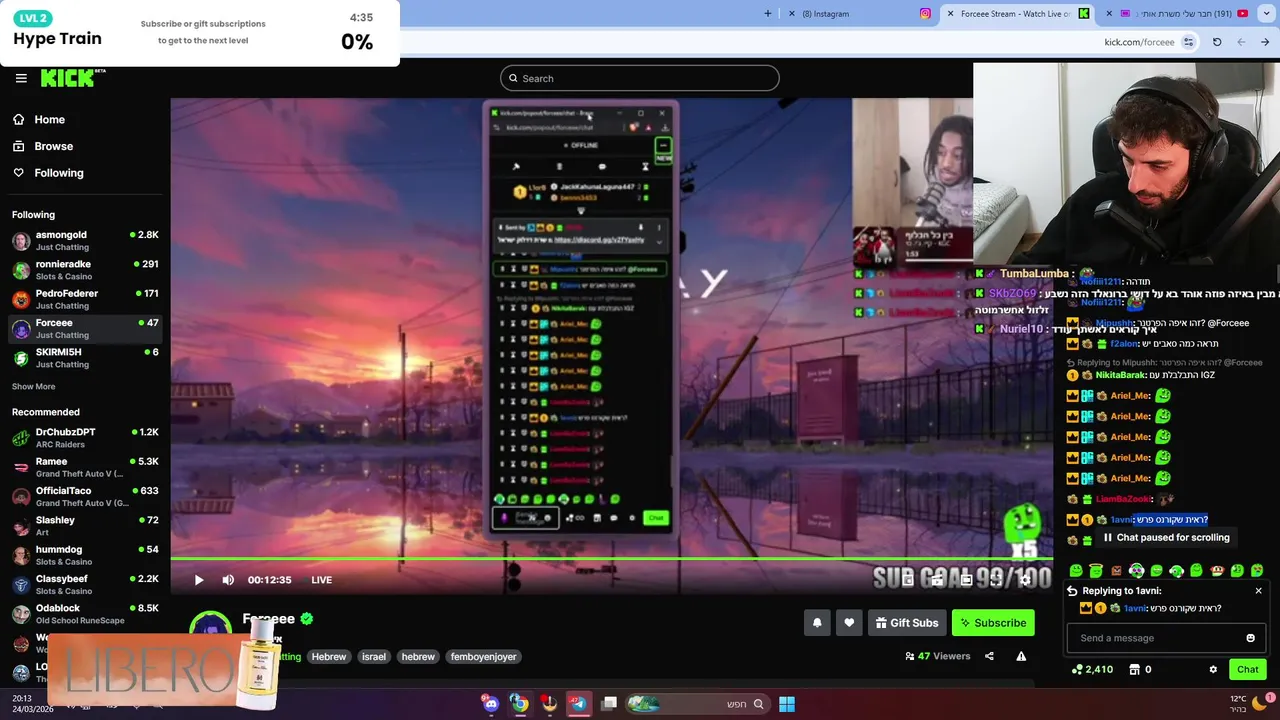
Task: Open SKIRMISH channel in sidebar
Action: tap(85, 358)
